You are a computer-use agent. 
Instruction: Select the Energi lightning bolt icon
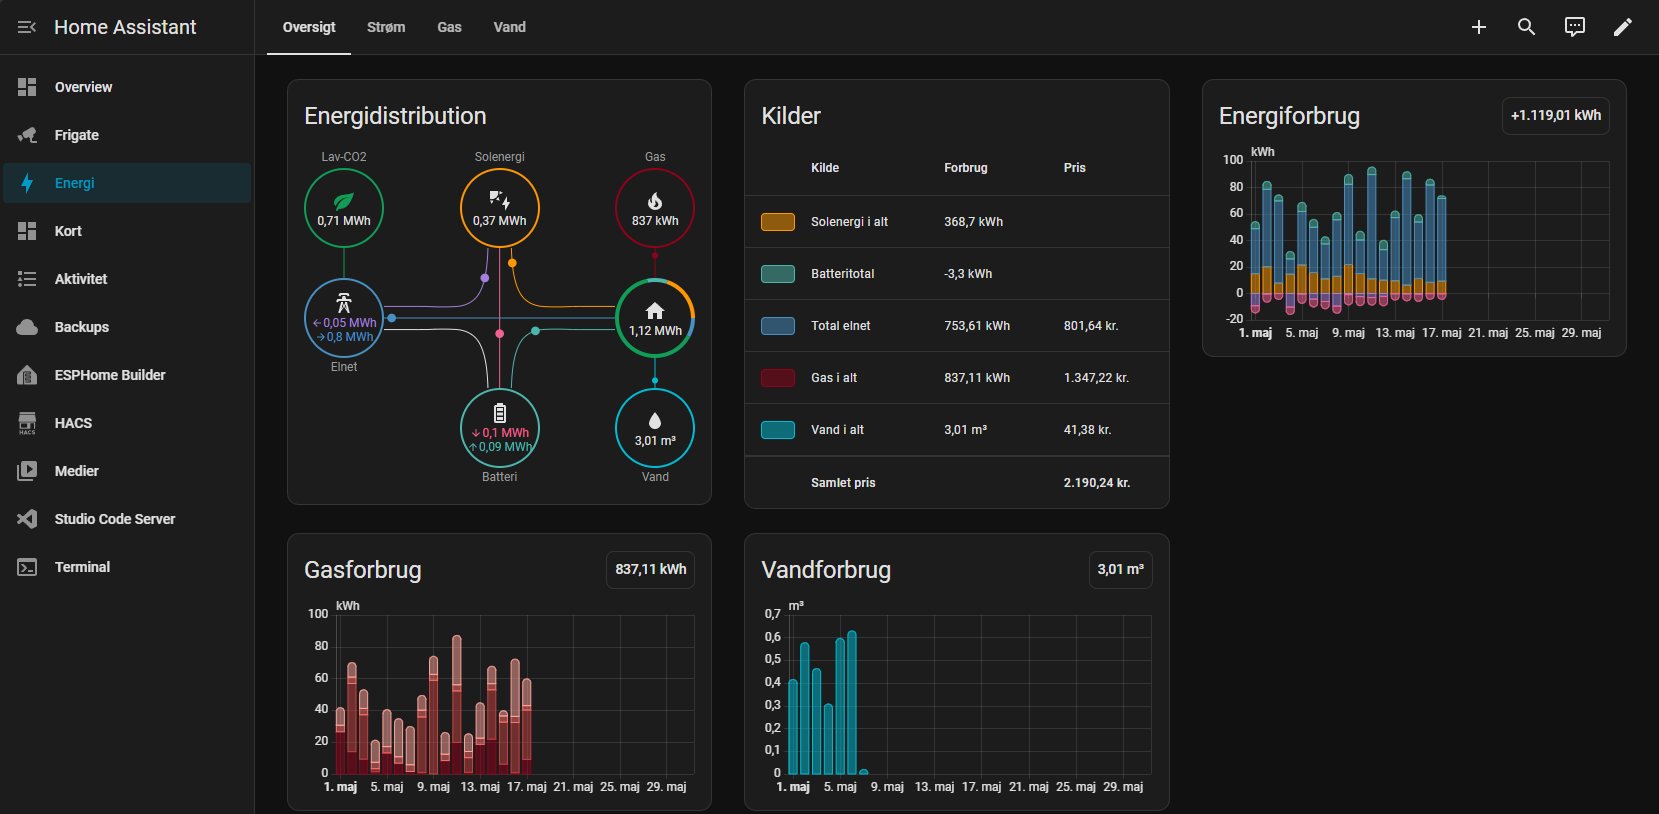pyautogui.click(x=27, y=183)
